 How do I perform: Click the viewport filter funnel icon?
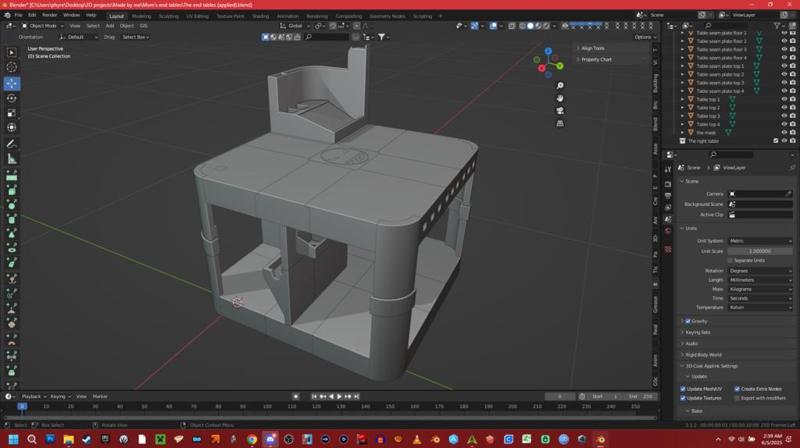[x=381, y=37]
